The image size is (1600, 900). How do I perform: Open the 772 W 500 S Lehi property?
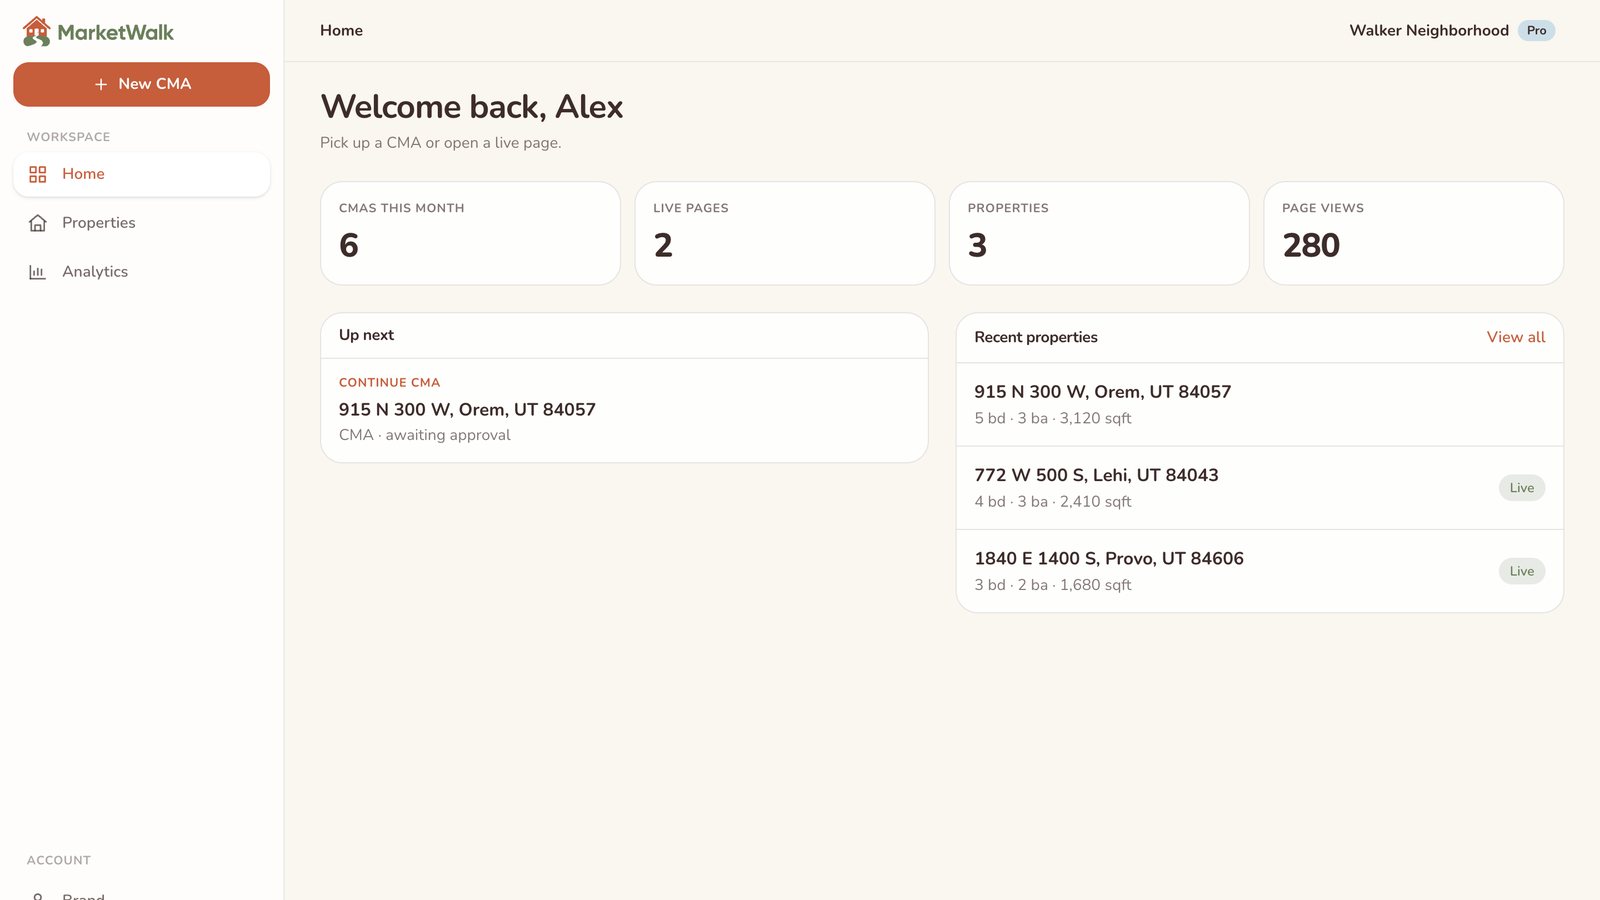pos(1259,488)
